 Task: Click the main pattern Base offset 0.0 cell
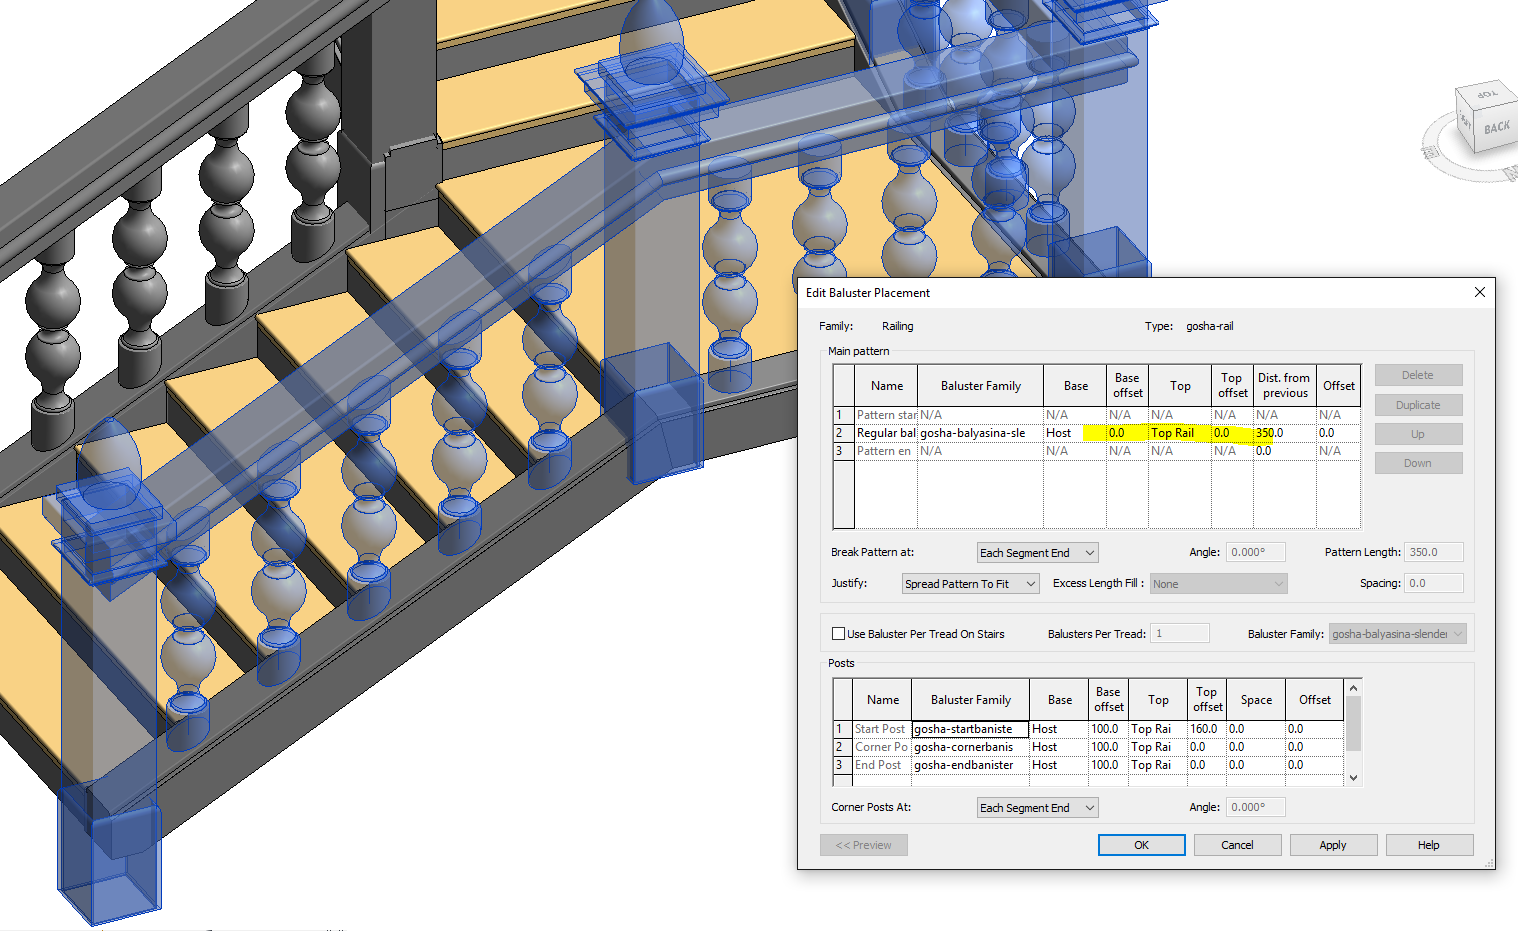1126,433
